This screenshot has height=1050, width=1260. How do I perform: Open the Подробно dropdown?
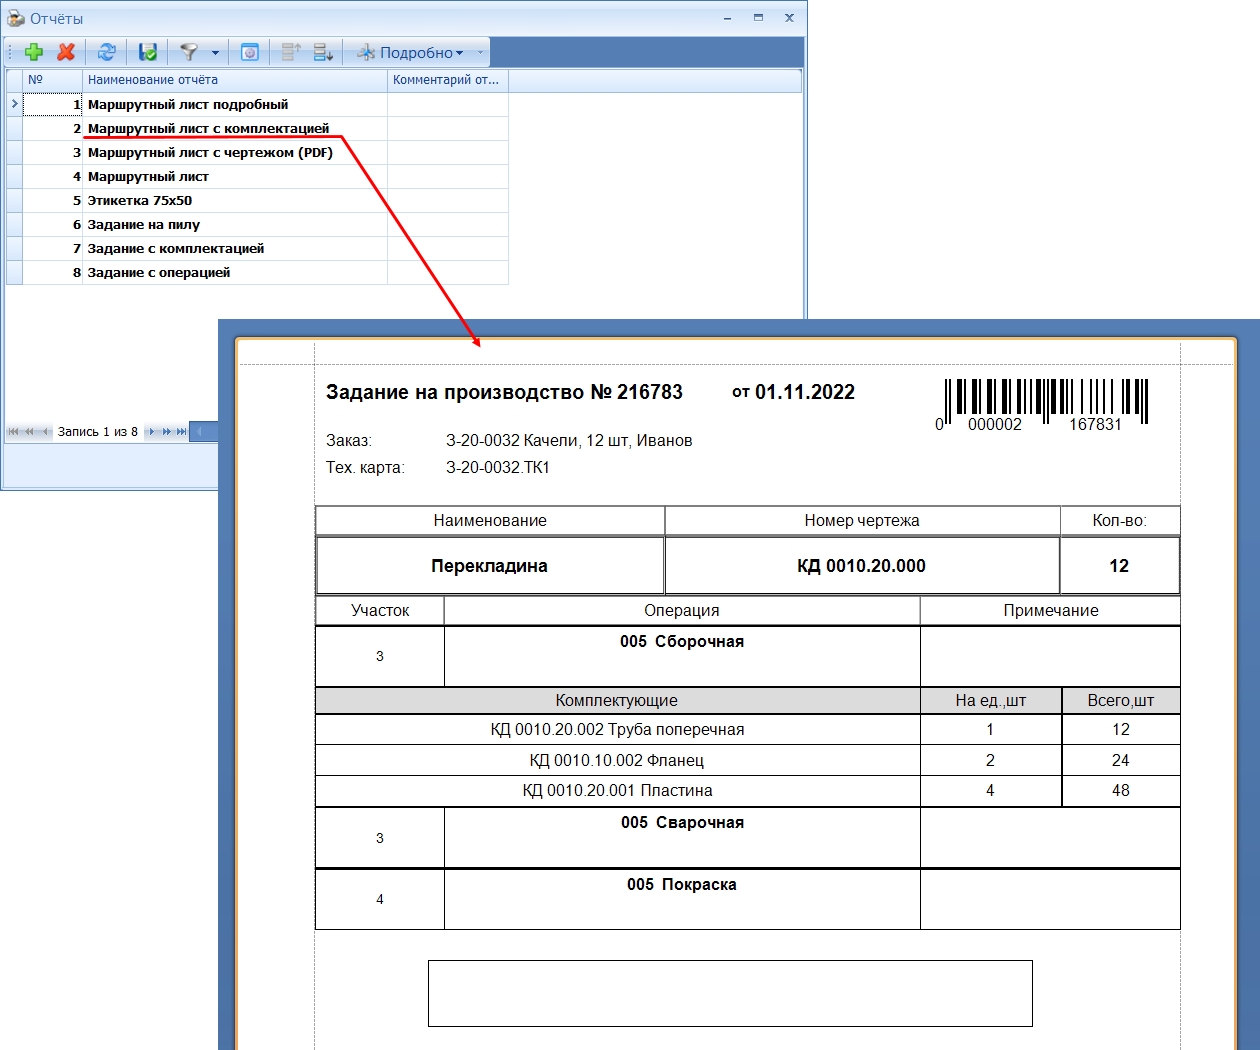click(411, 53)
